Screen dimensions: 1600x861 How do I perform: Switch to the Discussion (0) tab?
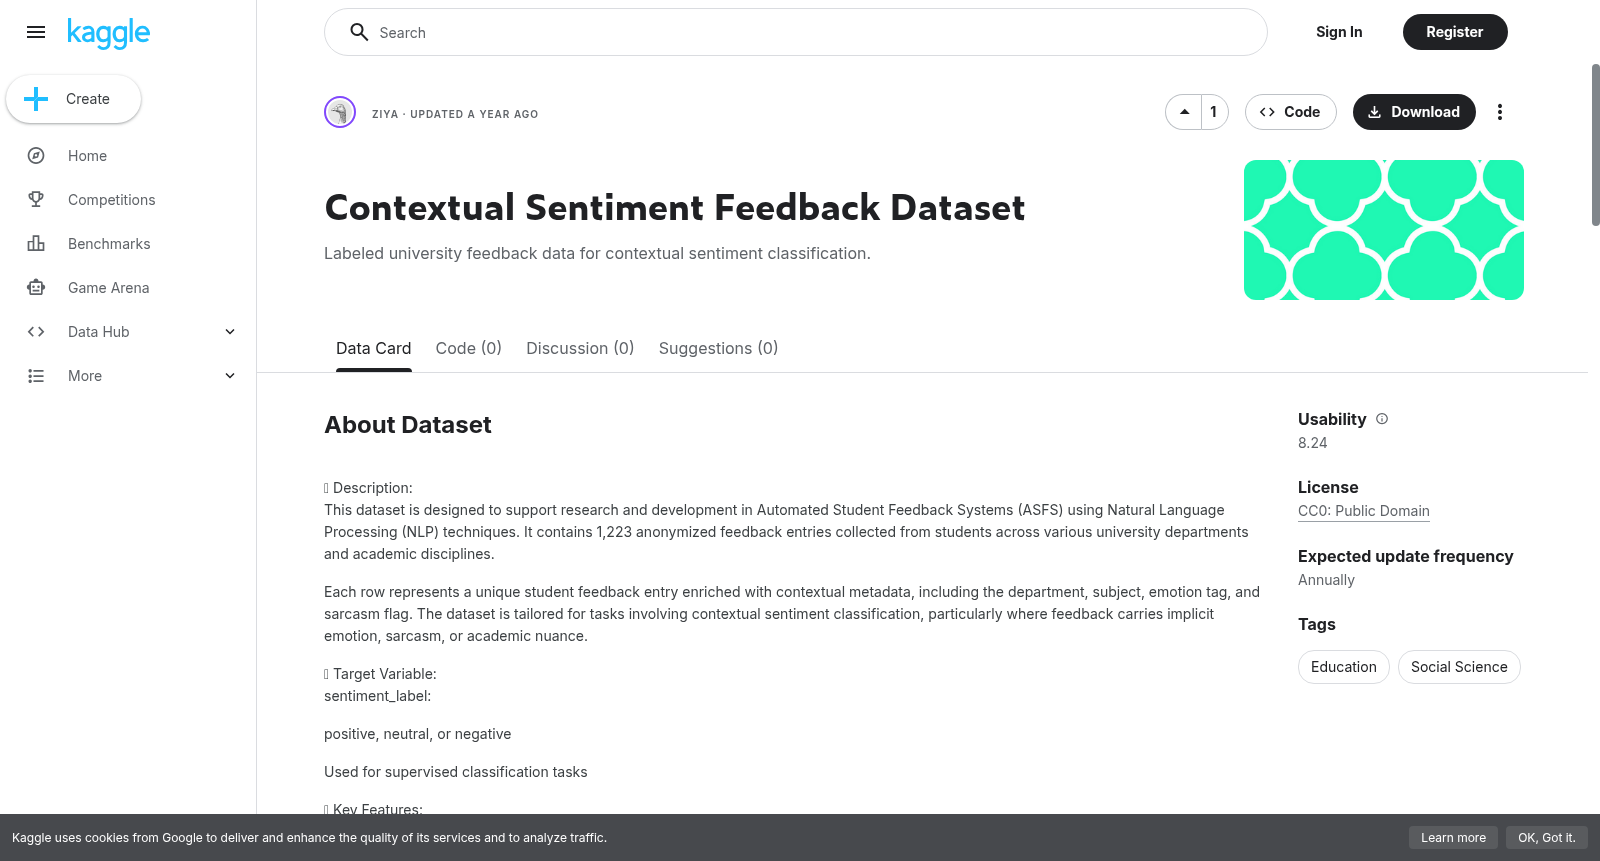click(580, 348)
